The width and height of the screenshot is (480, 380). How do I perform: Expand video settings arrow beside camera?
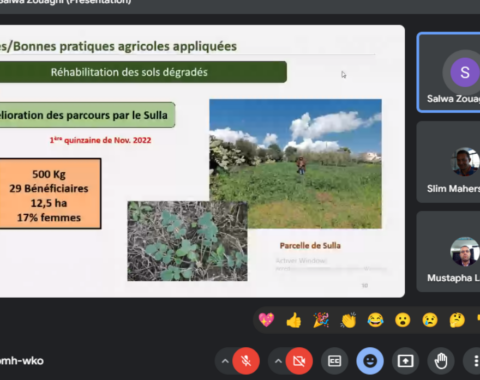[278, 361]
